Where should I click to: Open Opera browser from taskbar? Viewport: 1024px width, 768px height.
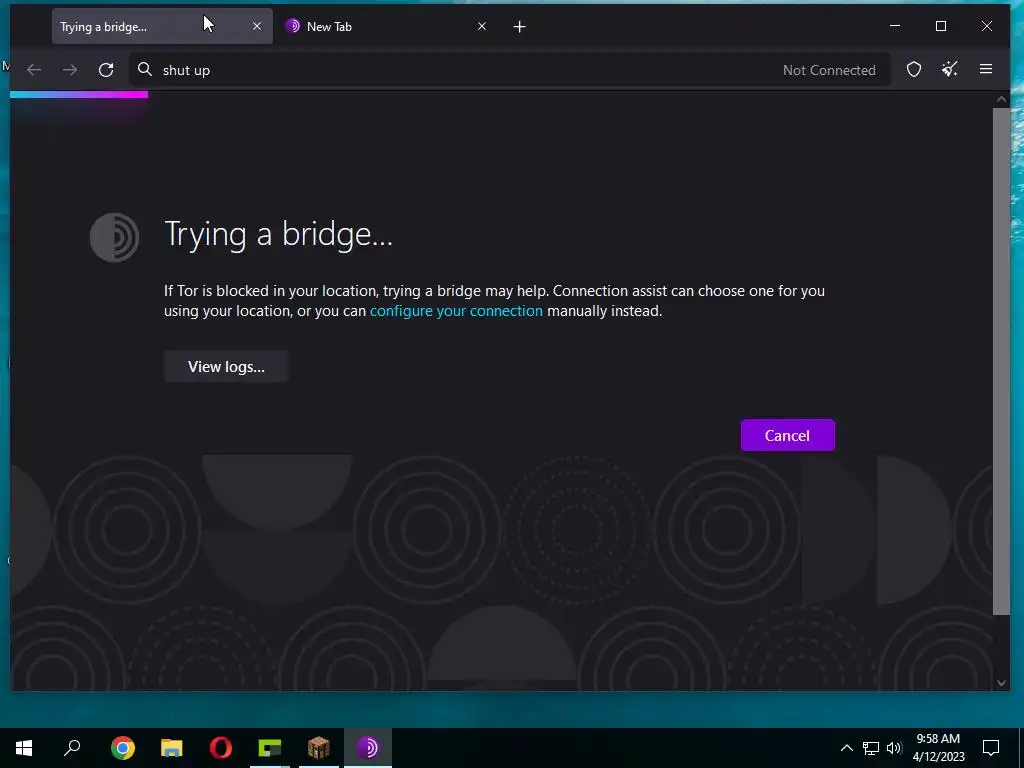tap(221, 748)
